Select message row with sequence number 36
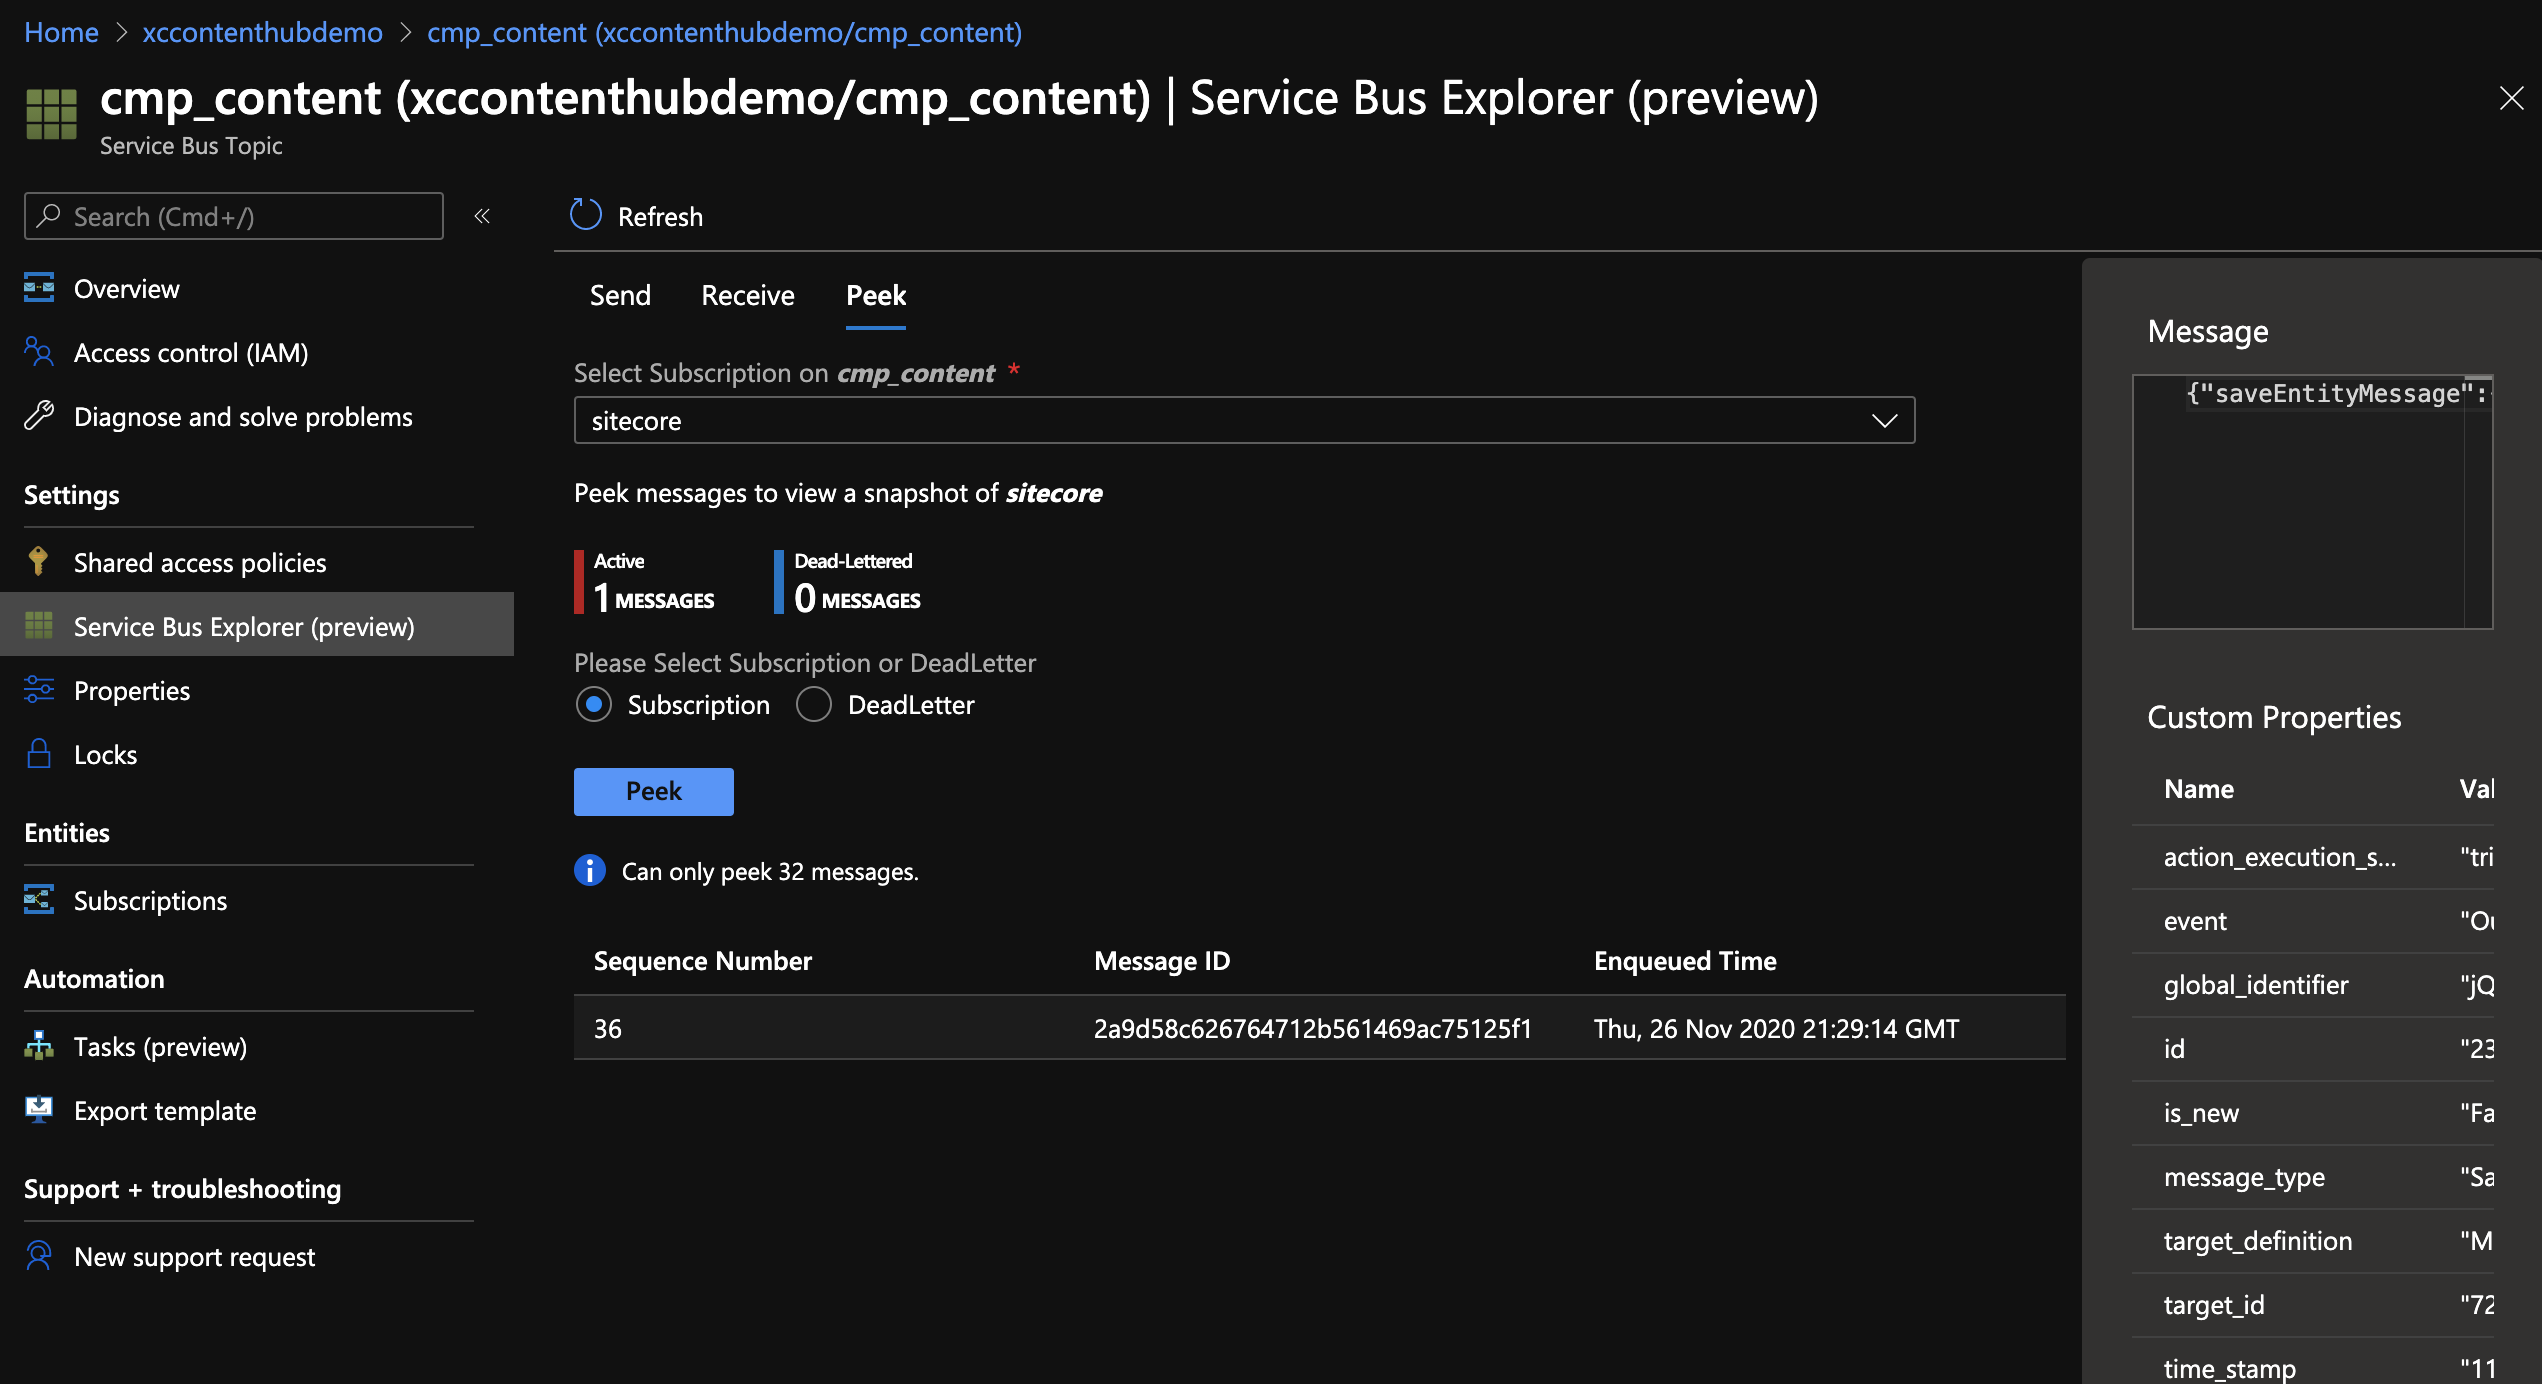The width and height of the screenshot is (2542, 1384). pos(1319,1028)
